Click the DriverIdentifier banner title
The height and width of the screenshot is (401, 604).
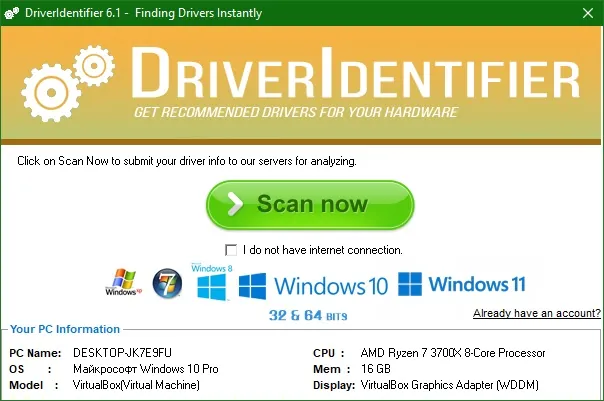[355, 72]
